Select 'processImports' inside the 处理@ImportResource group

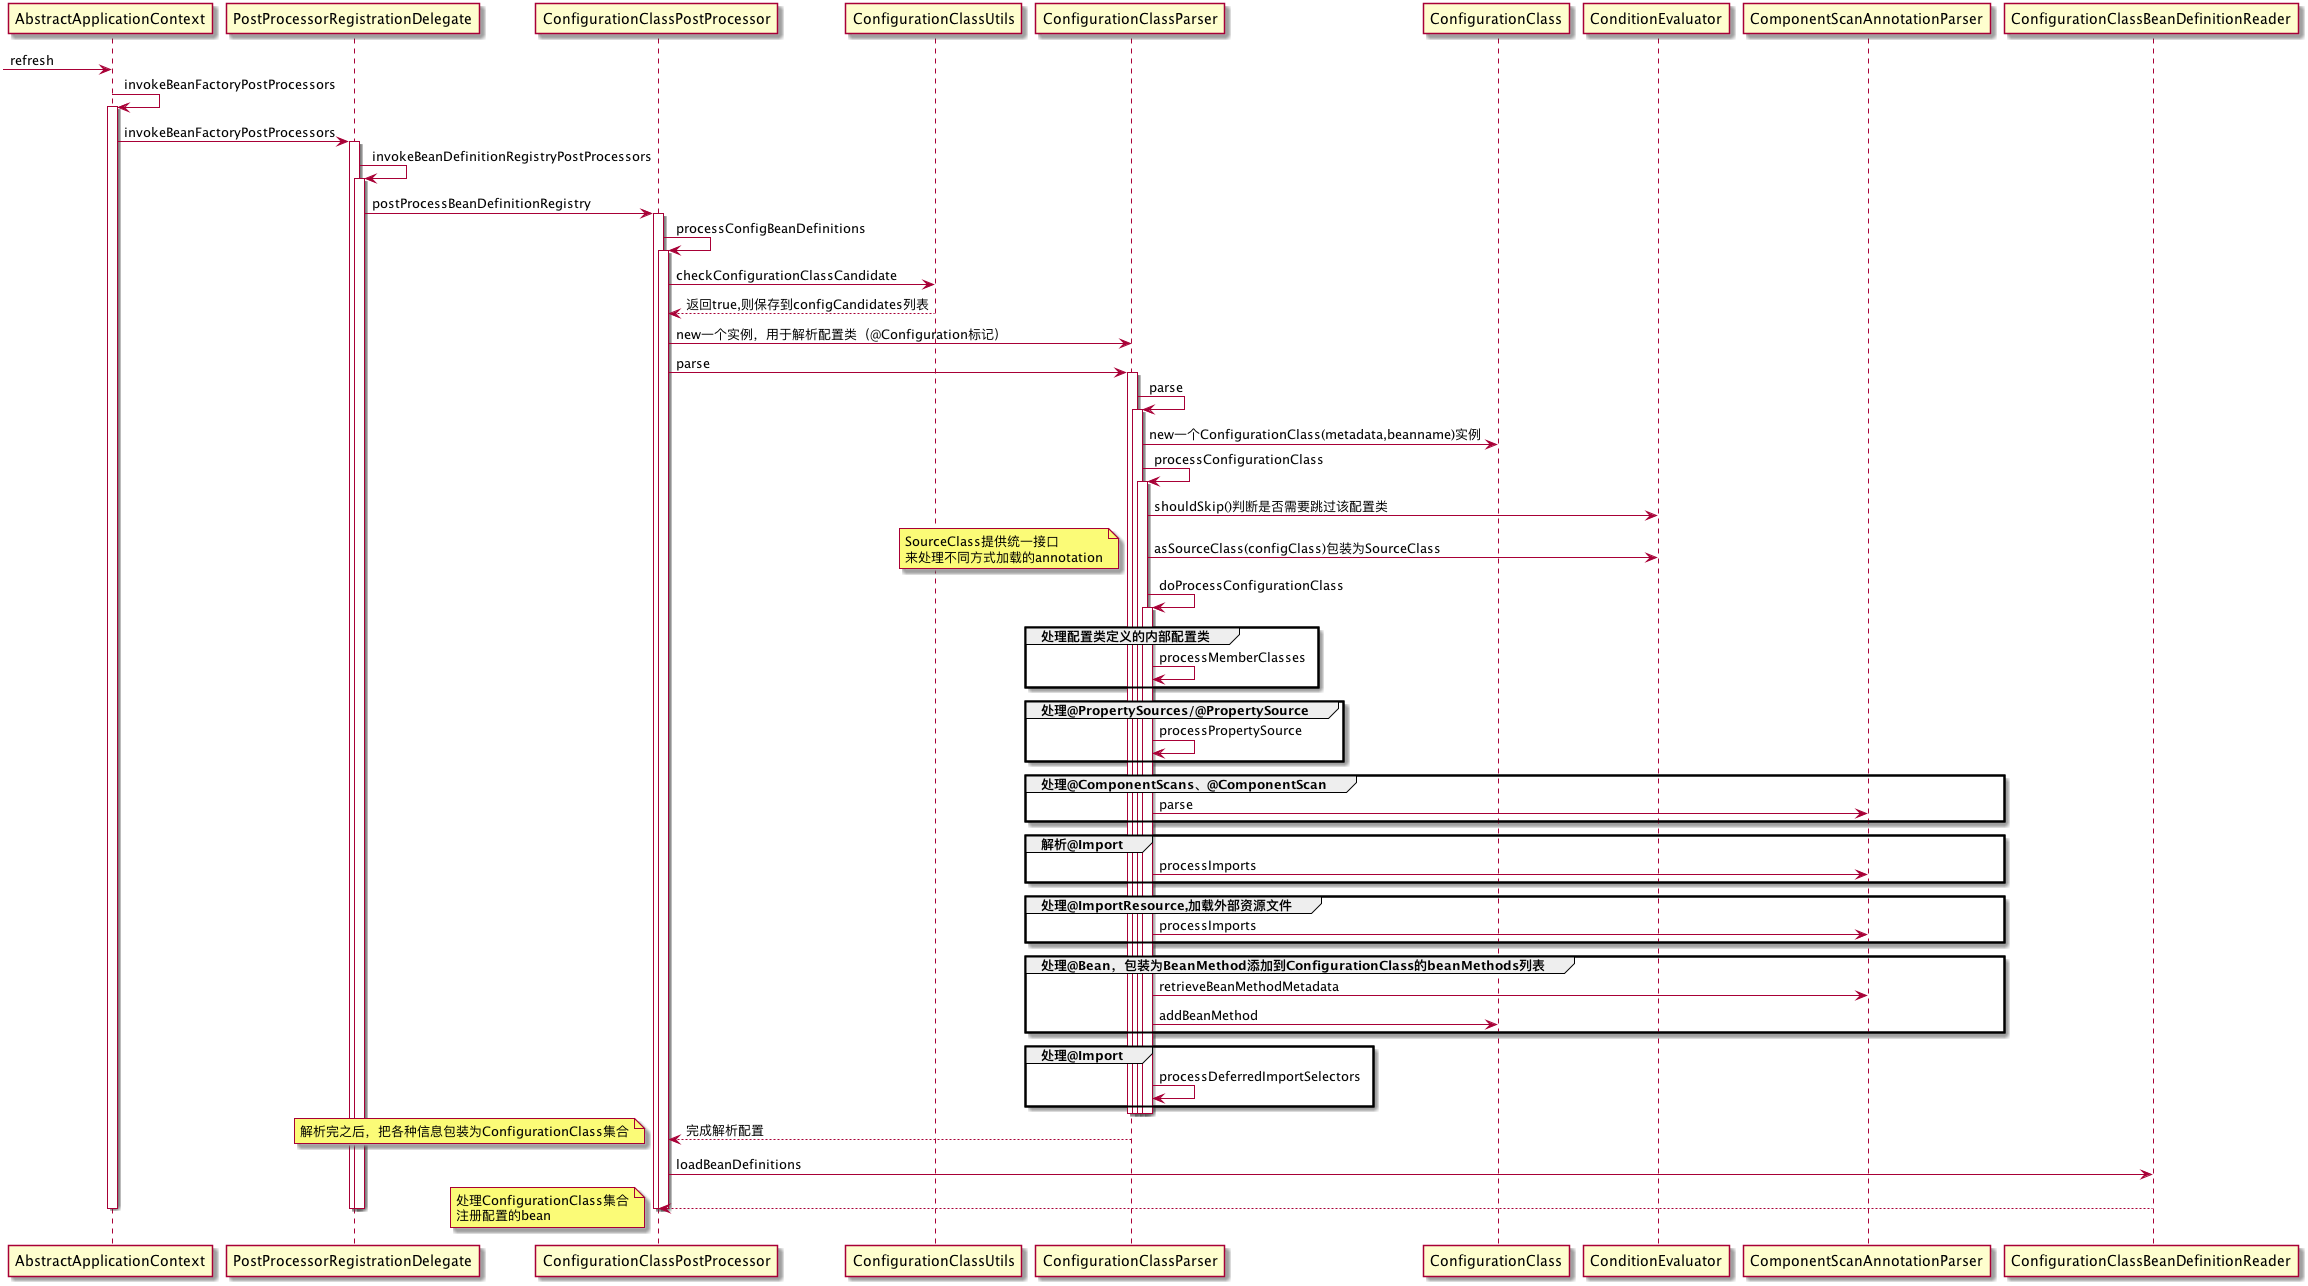[x=1207, y=926]
